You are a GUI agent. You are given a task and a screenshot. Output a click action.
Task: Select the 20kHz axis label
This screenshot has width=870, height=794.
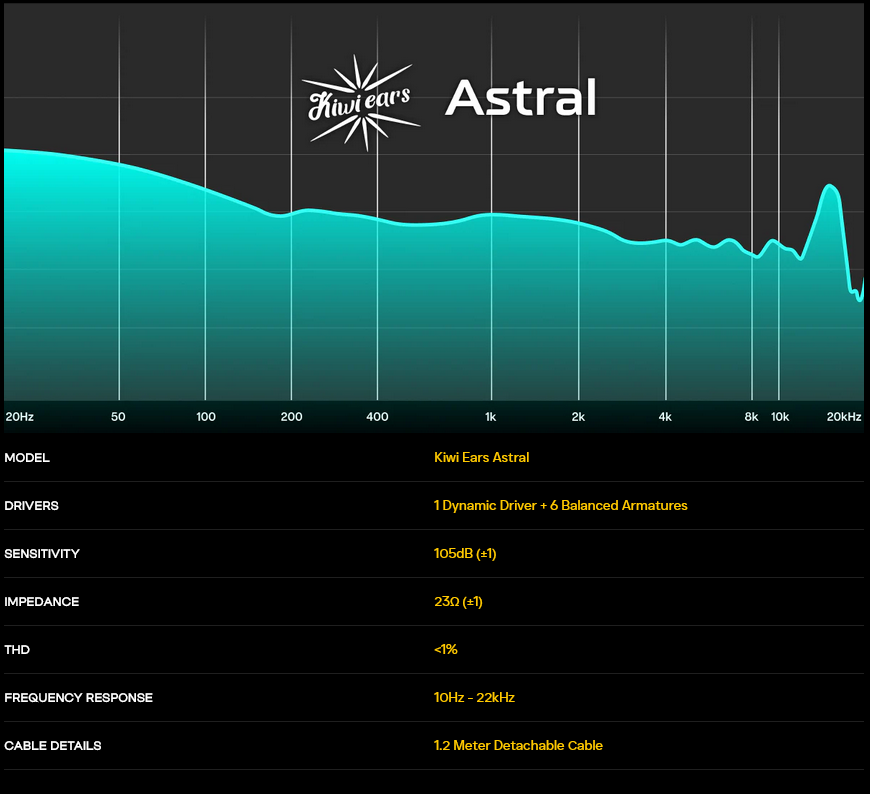843,417
